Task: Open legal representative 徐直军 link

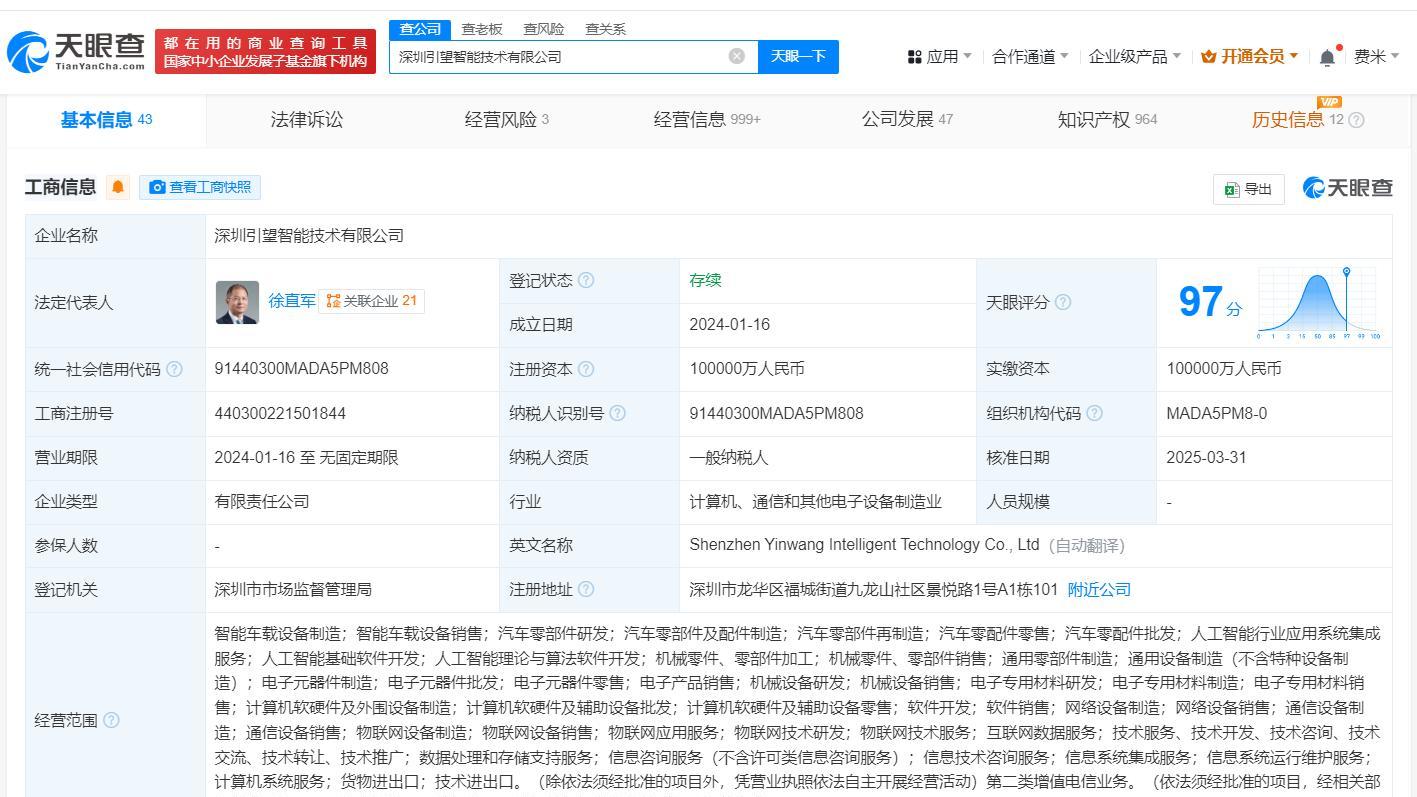Action: tap(291, 300)
